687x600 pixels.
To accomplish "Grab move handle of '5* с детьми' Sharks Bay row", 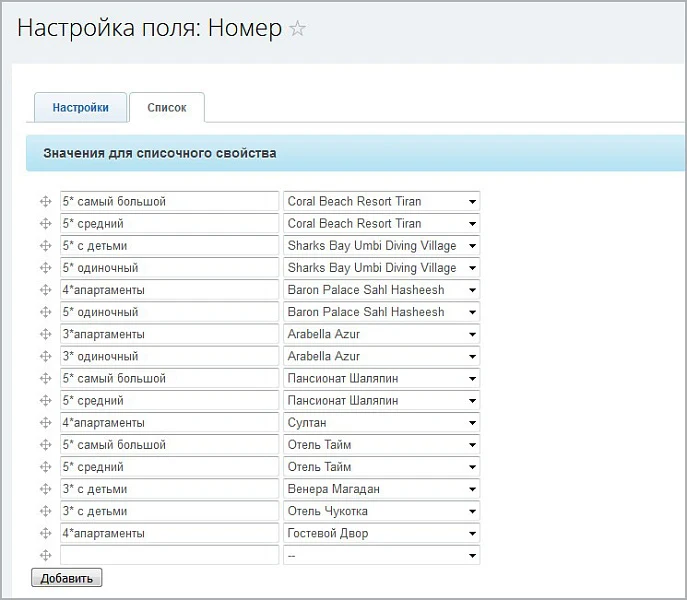I will 46,246.
